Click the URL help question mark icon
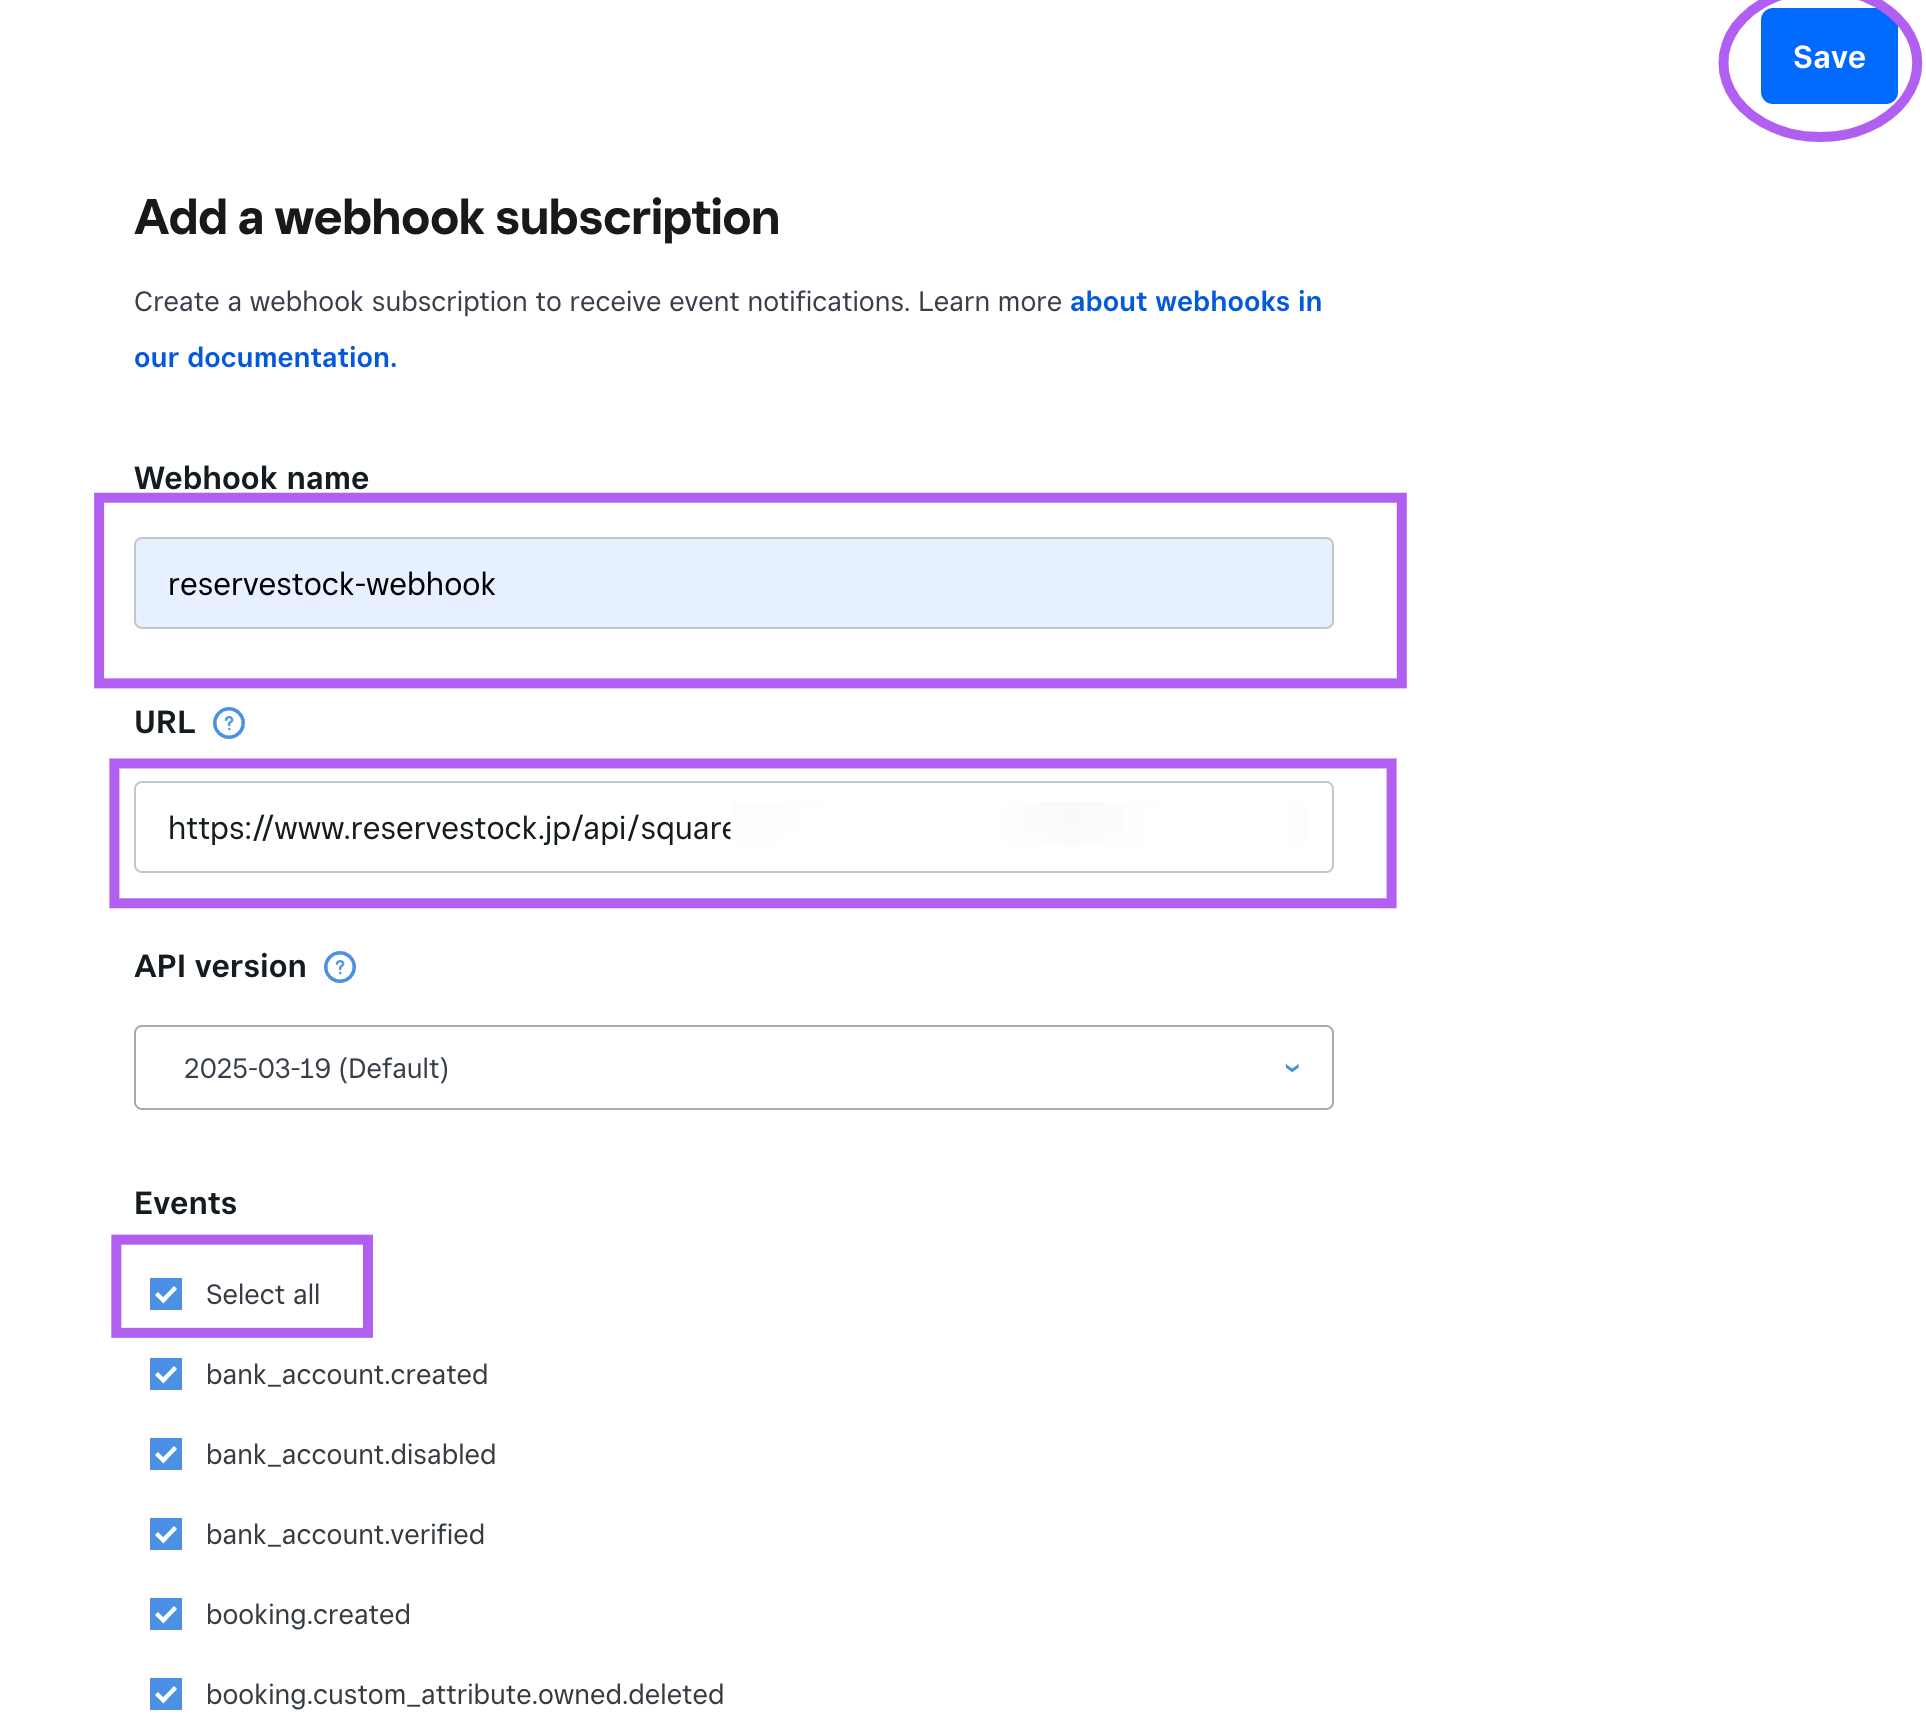The image size is (1926, 1720). 229,722
